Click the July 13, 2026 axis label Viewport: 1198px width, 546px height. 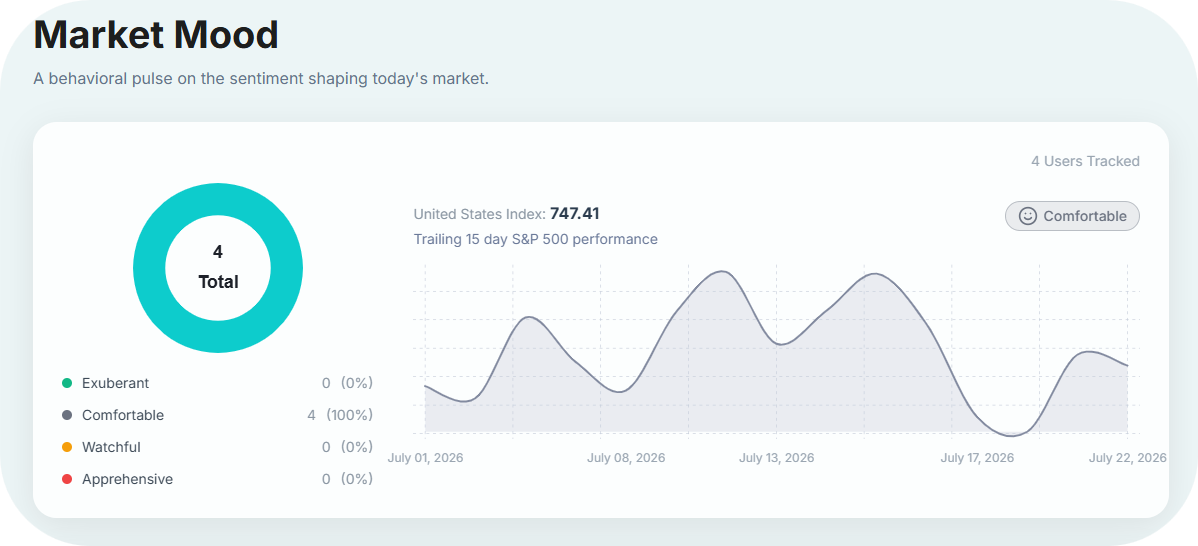[776, 458]
